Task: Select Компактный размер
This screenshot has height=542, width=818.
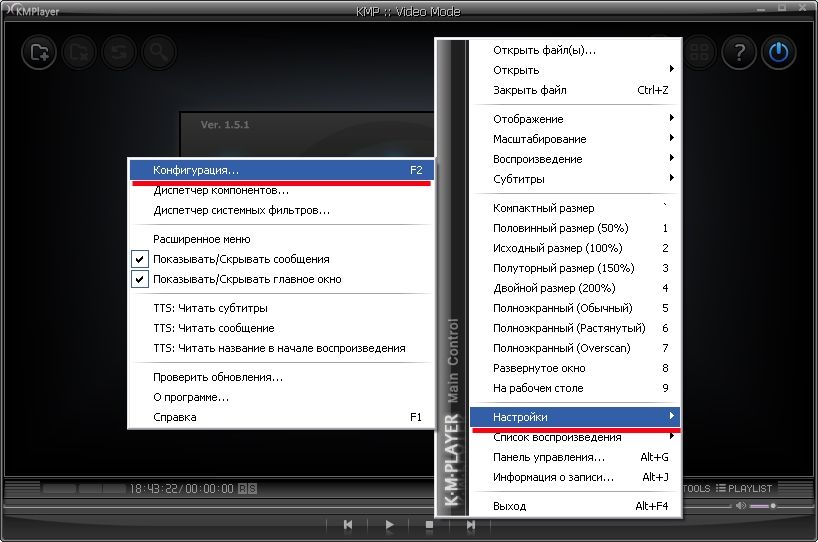Action: coord(575,208)
